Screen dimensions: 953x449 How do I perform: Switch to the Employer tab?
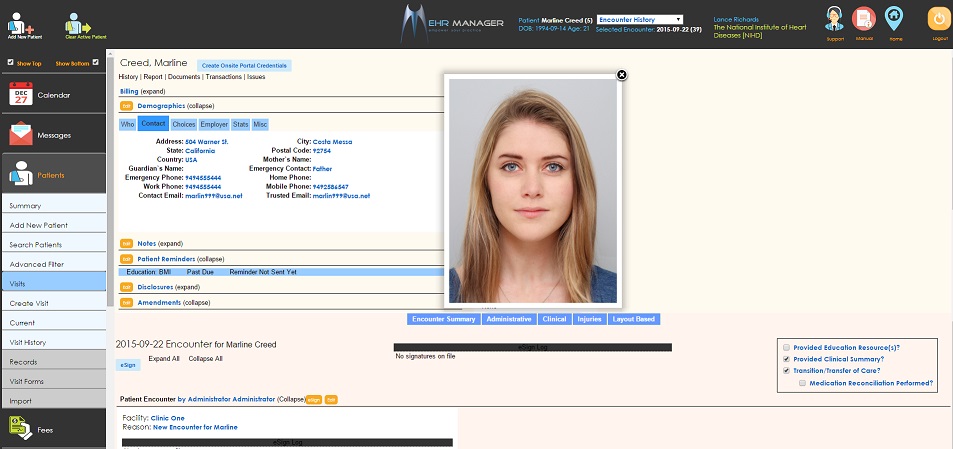tap(213, 124)
